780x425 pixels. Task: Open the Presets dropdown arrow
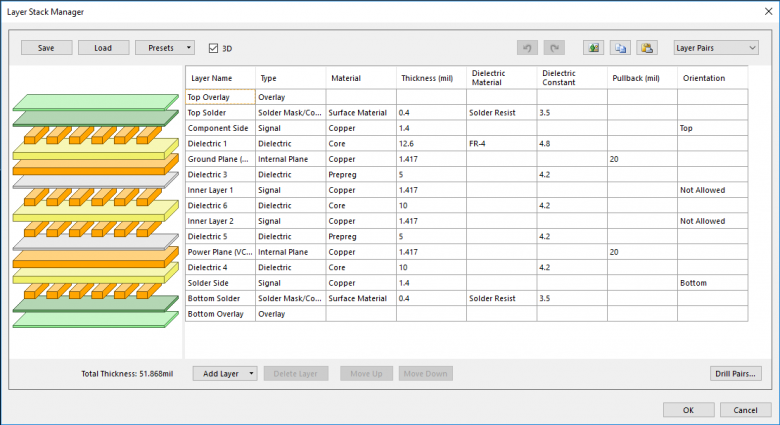(x=189, y=48)
